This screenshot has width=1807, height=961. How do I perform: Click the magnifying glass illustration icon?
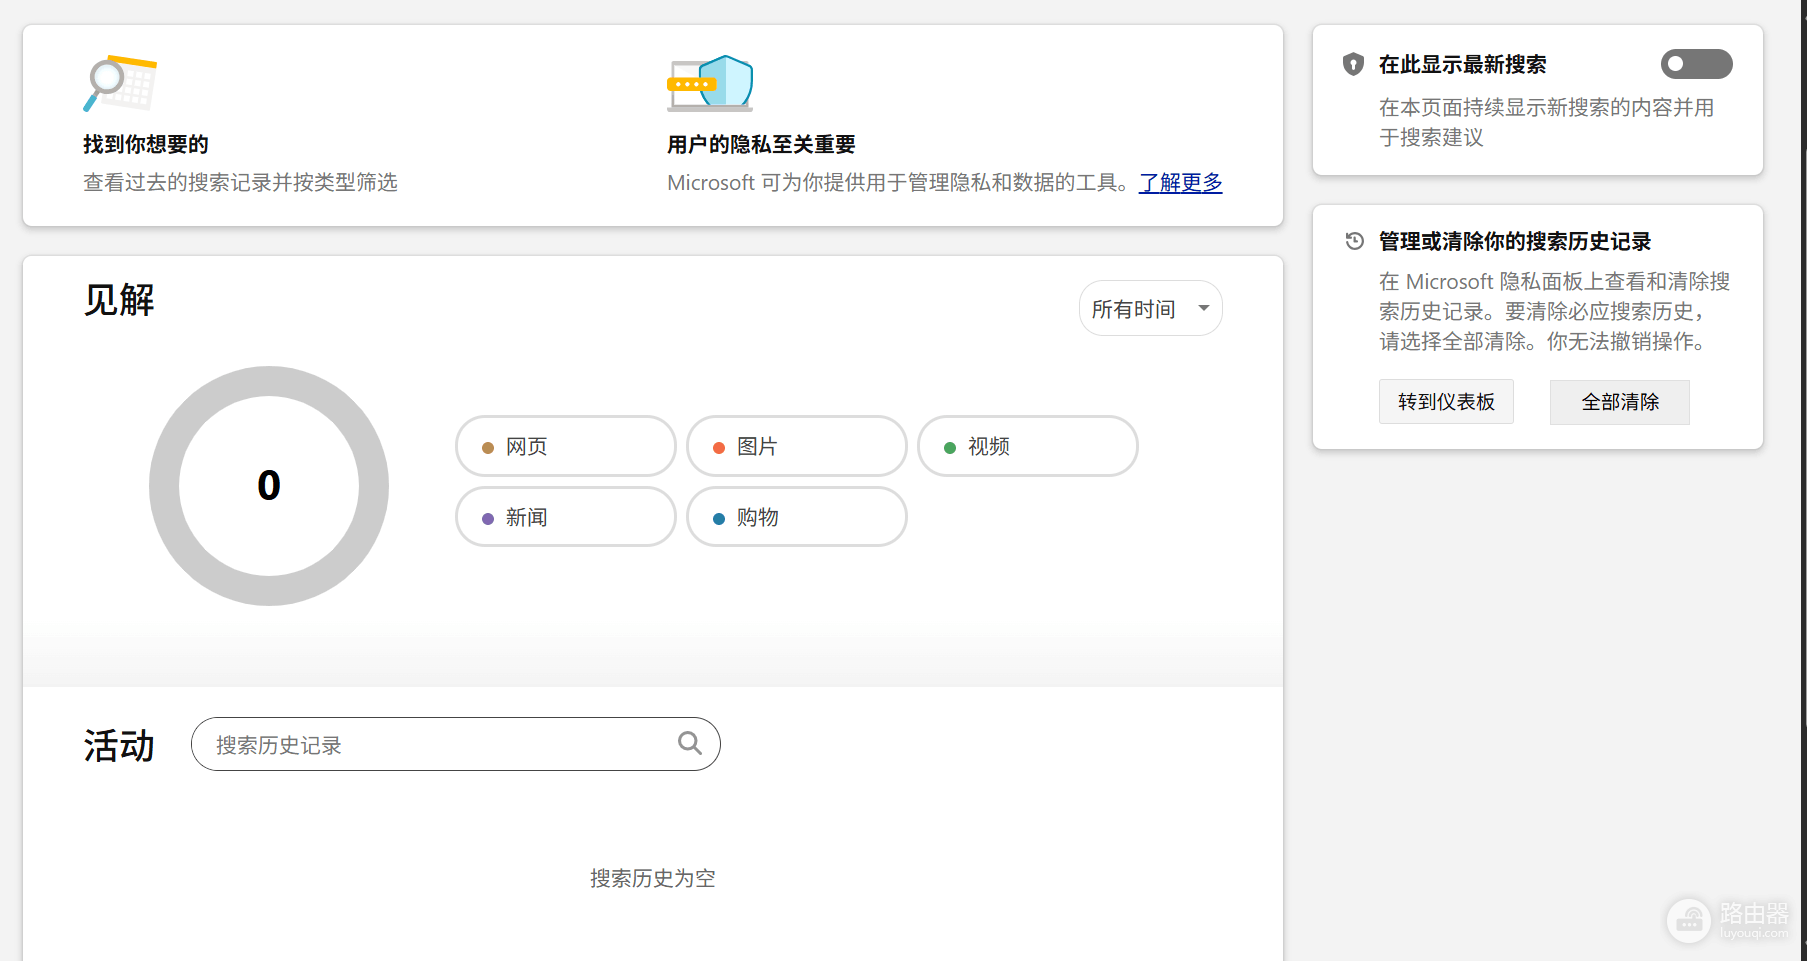tap(120, 83)
